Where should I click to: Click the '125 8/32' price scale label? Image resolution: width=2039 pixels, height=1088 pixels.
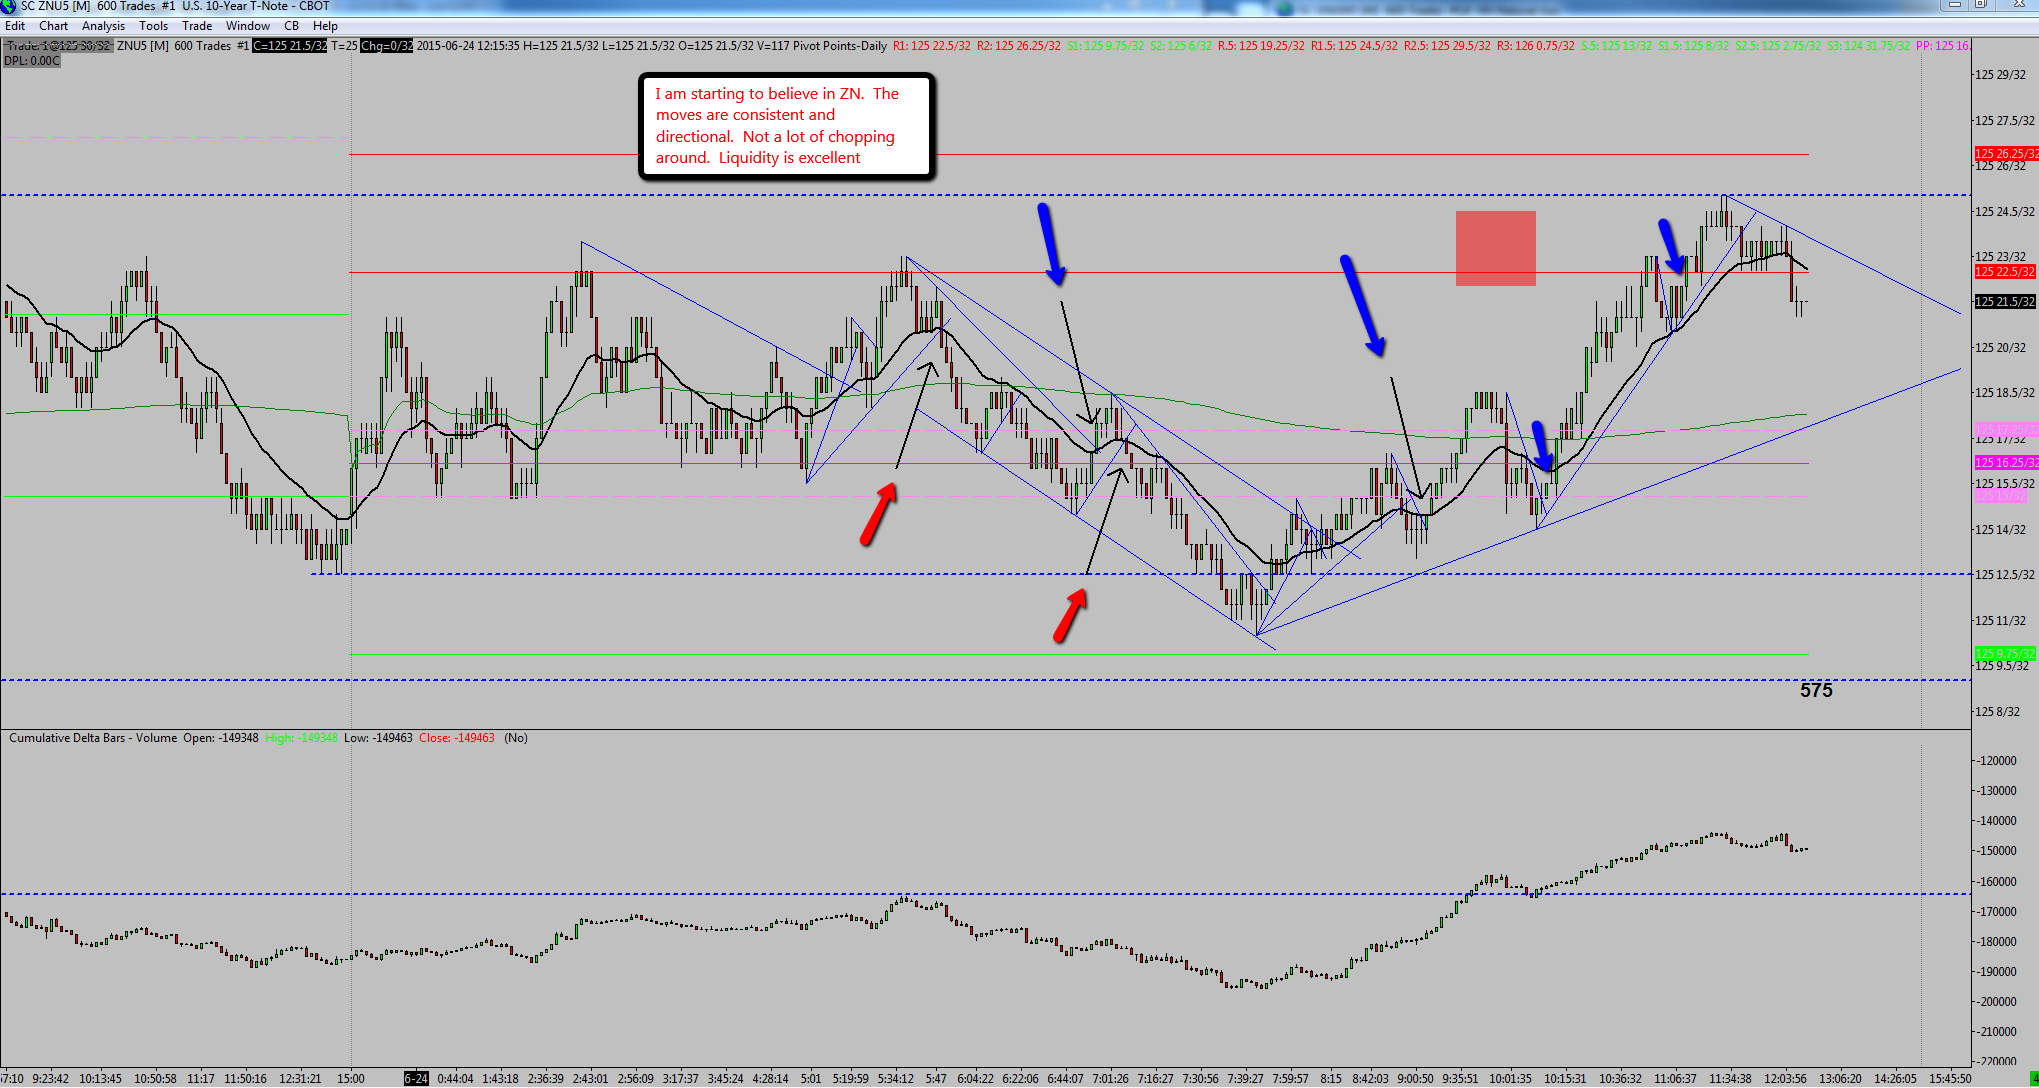click(x=1998, y=712)
